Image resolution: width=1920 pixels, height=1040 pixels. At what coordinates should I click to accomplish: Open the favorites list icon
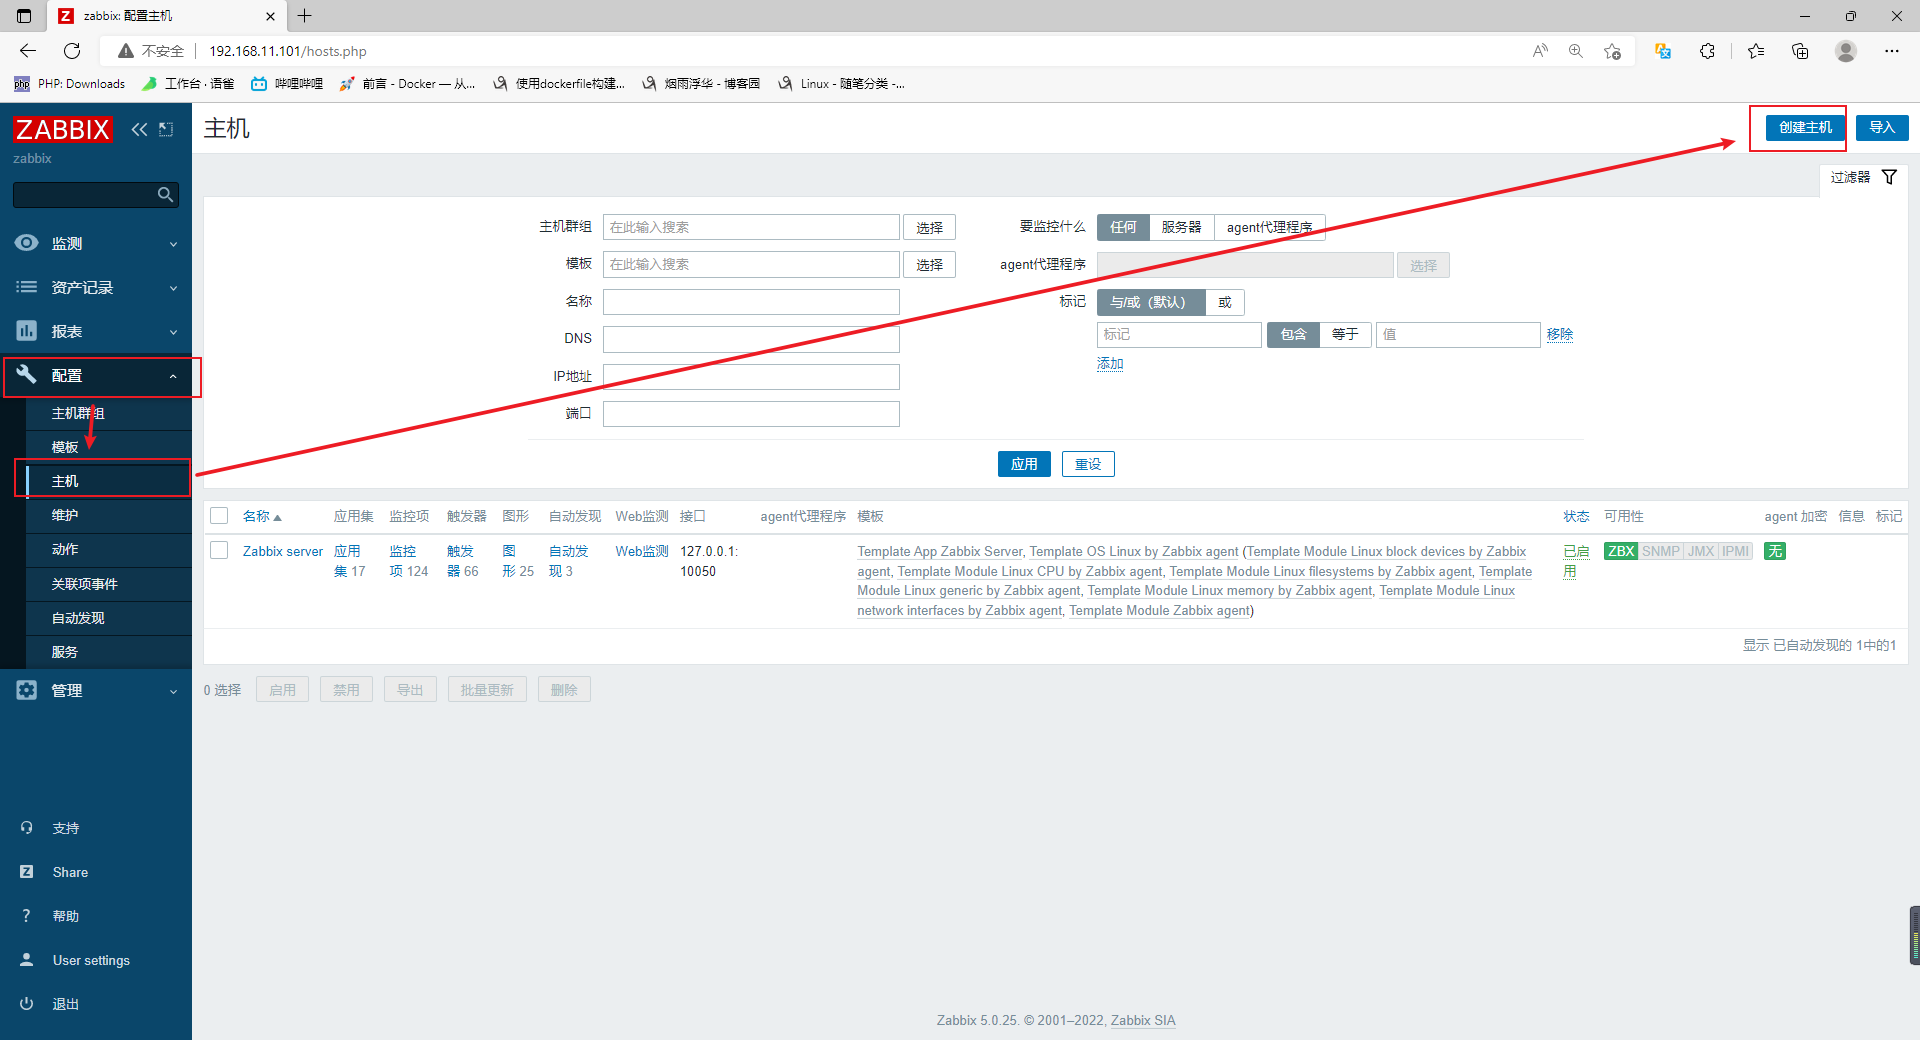[x=1756, y=51]
